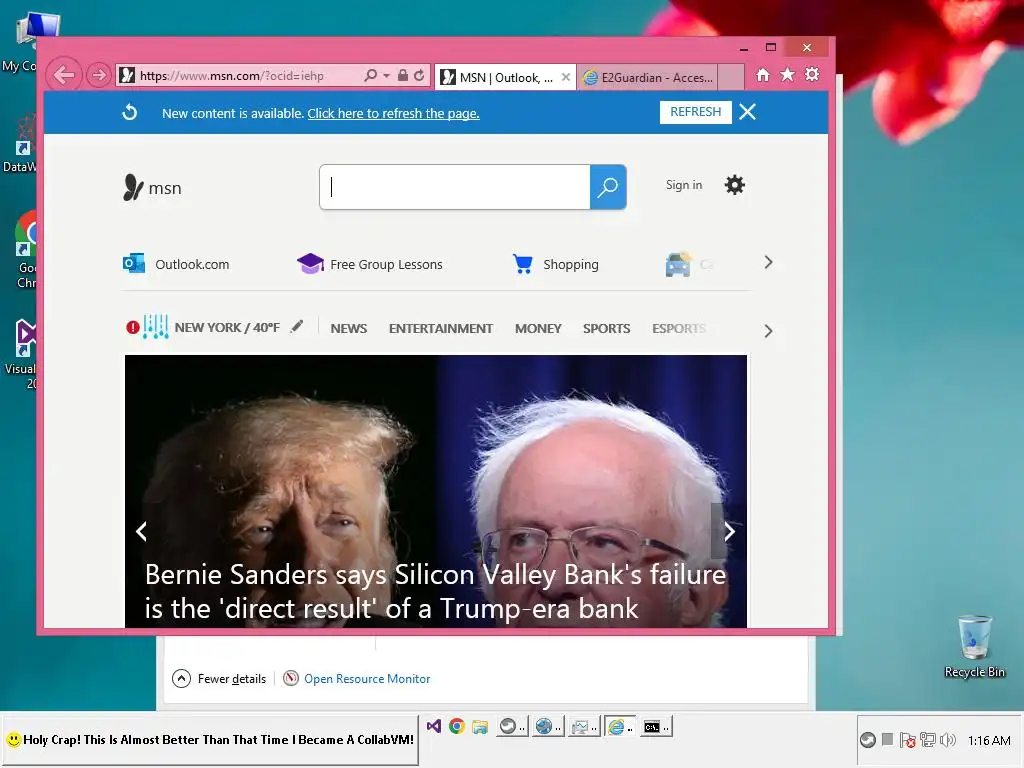Click the security lock icon in address bar
The width and height of the screenshot is (1024, 768).
(x=403, y=75)
